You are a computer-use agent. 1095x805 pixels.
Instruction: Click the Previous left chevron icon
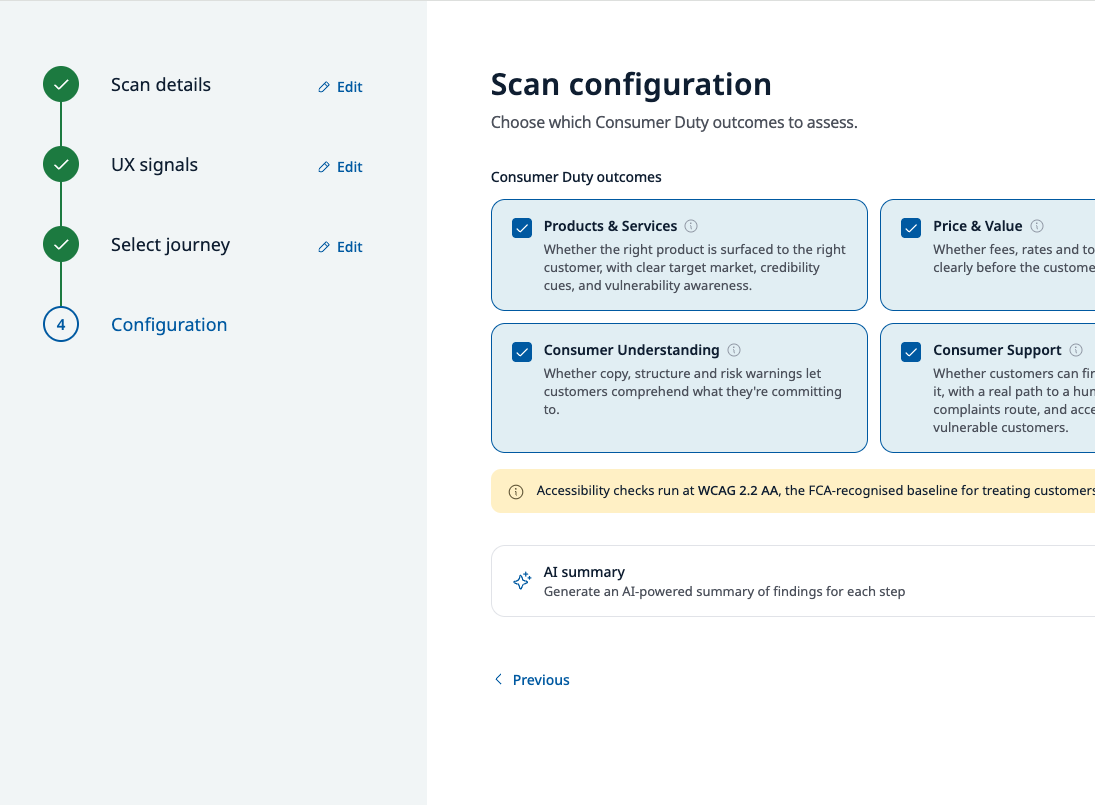498,679
